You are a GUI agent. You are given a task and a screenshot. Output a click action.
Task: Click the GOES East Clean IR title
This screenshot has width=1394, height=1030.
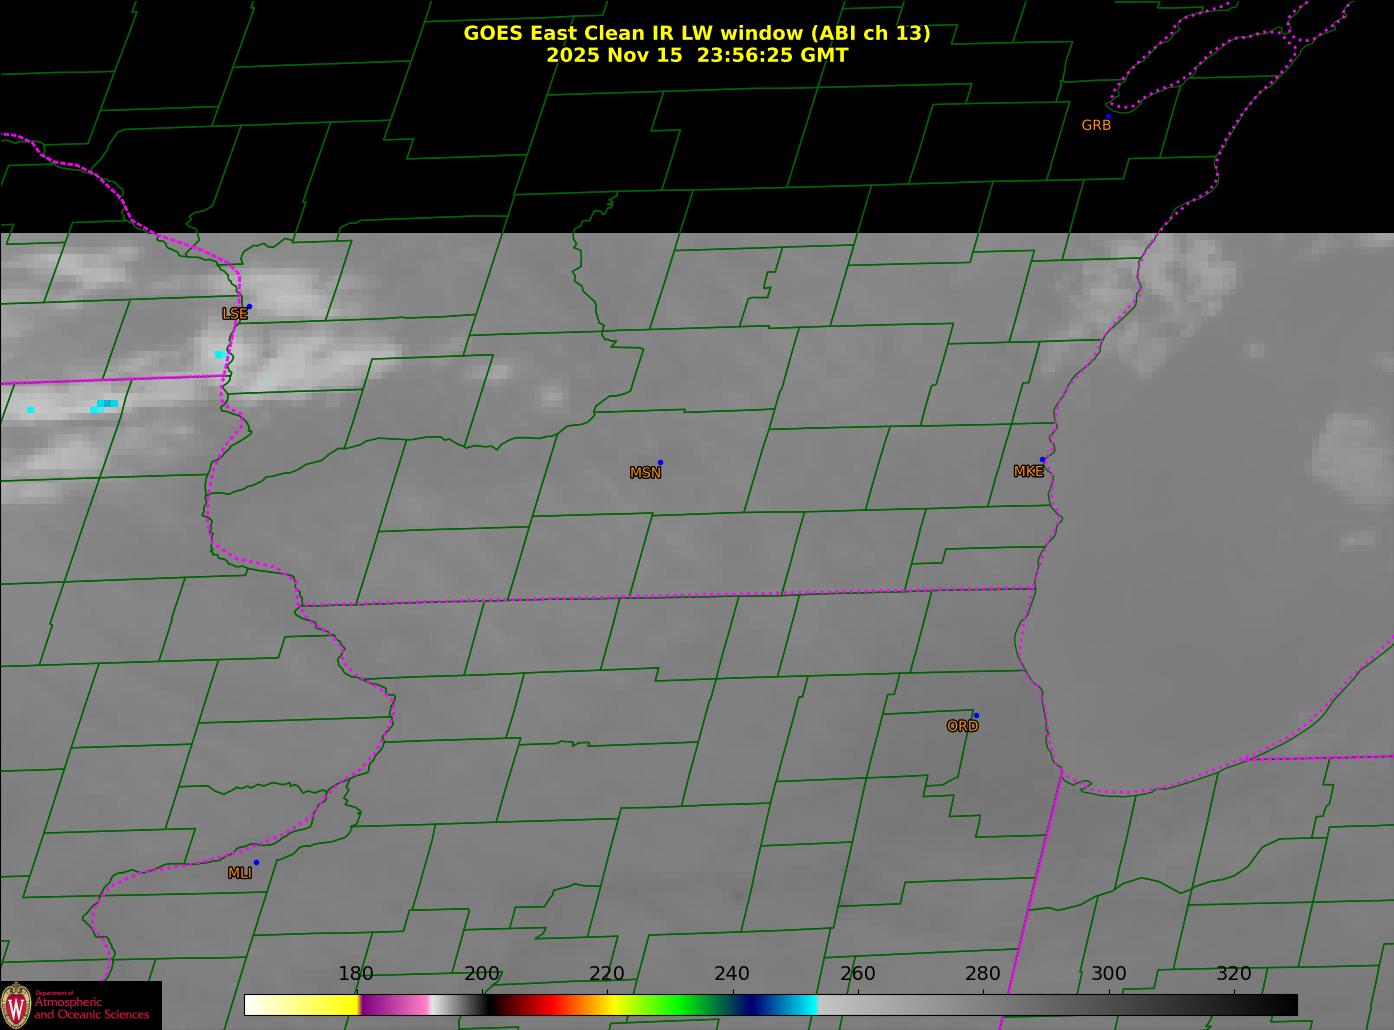(696, 33)
